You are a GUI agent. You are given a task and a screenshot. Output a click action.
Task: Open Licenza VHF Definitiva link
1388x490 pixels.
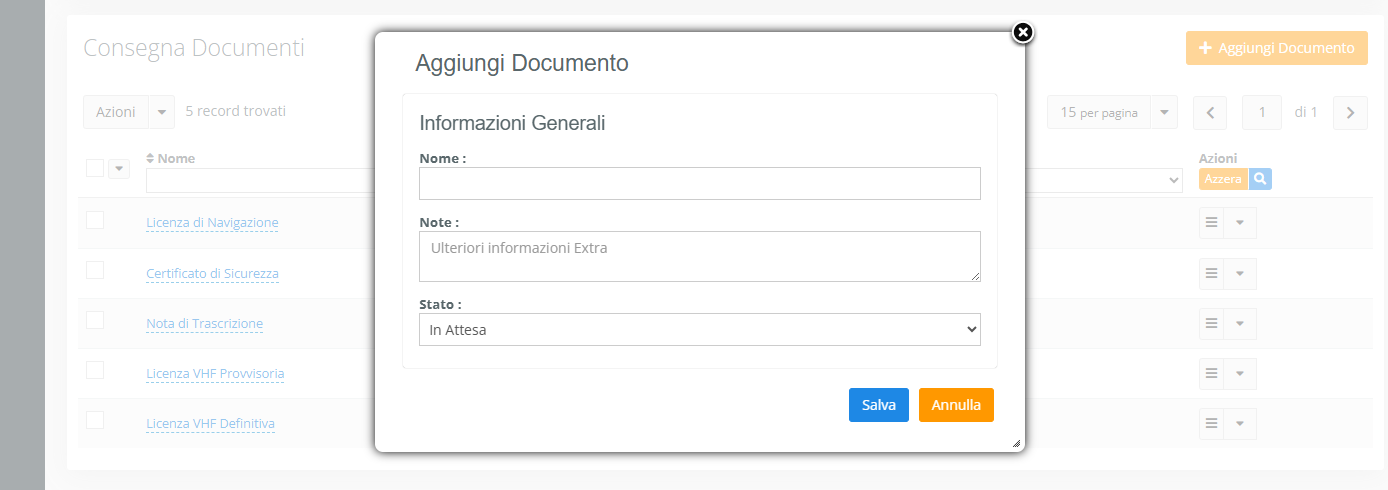[210, 423]
